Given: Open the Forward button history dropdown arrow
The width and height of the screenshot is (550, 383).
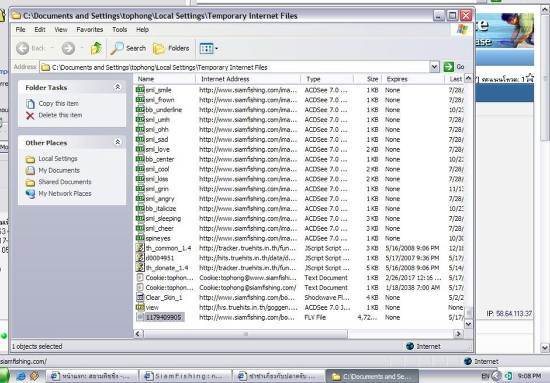Looking at the screenshot, I should (81, 48).
